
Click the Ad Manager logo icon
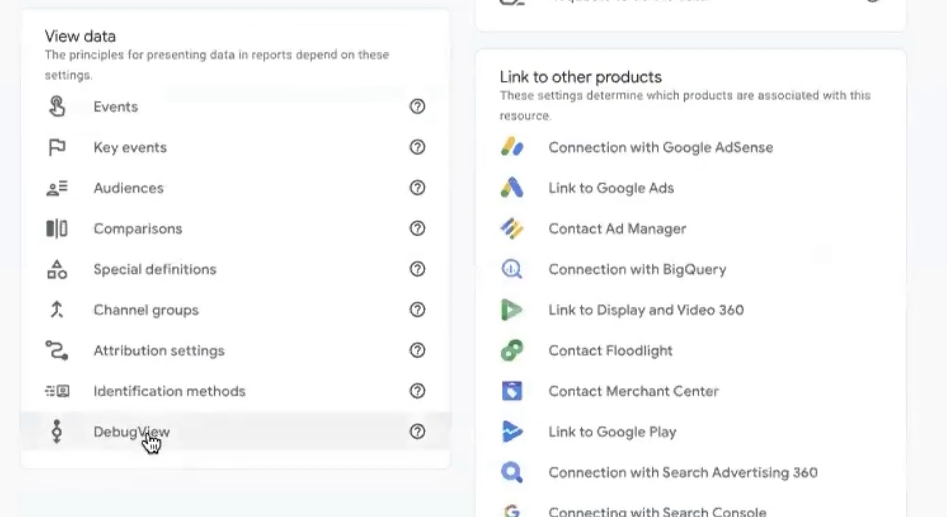pos(512,228)
